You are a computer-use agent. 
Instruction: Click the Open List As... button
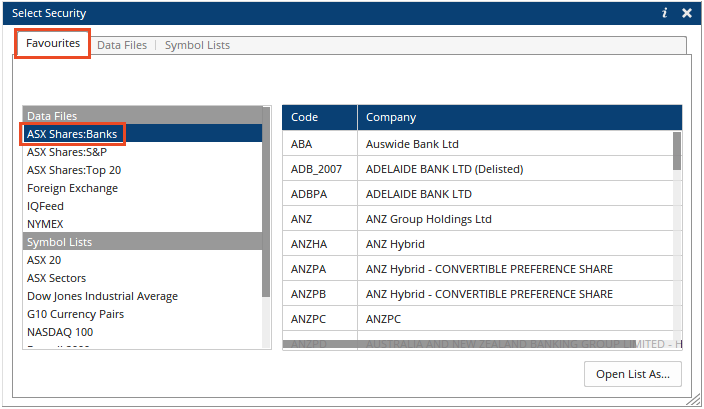(633, 374)
